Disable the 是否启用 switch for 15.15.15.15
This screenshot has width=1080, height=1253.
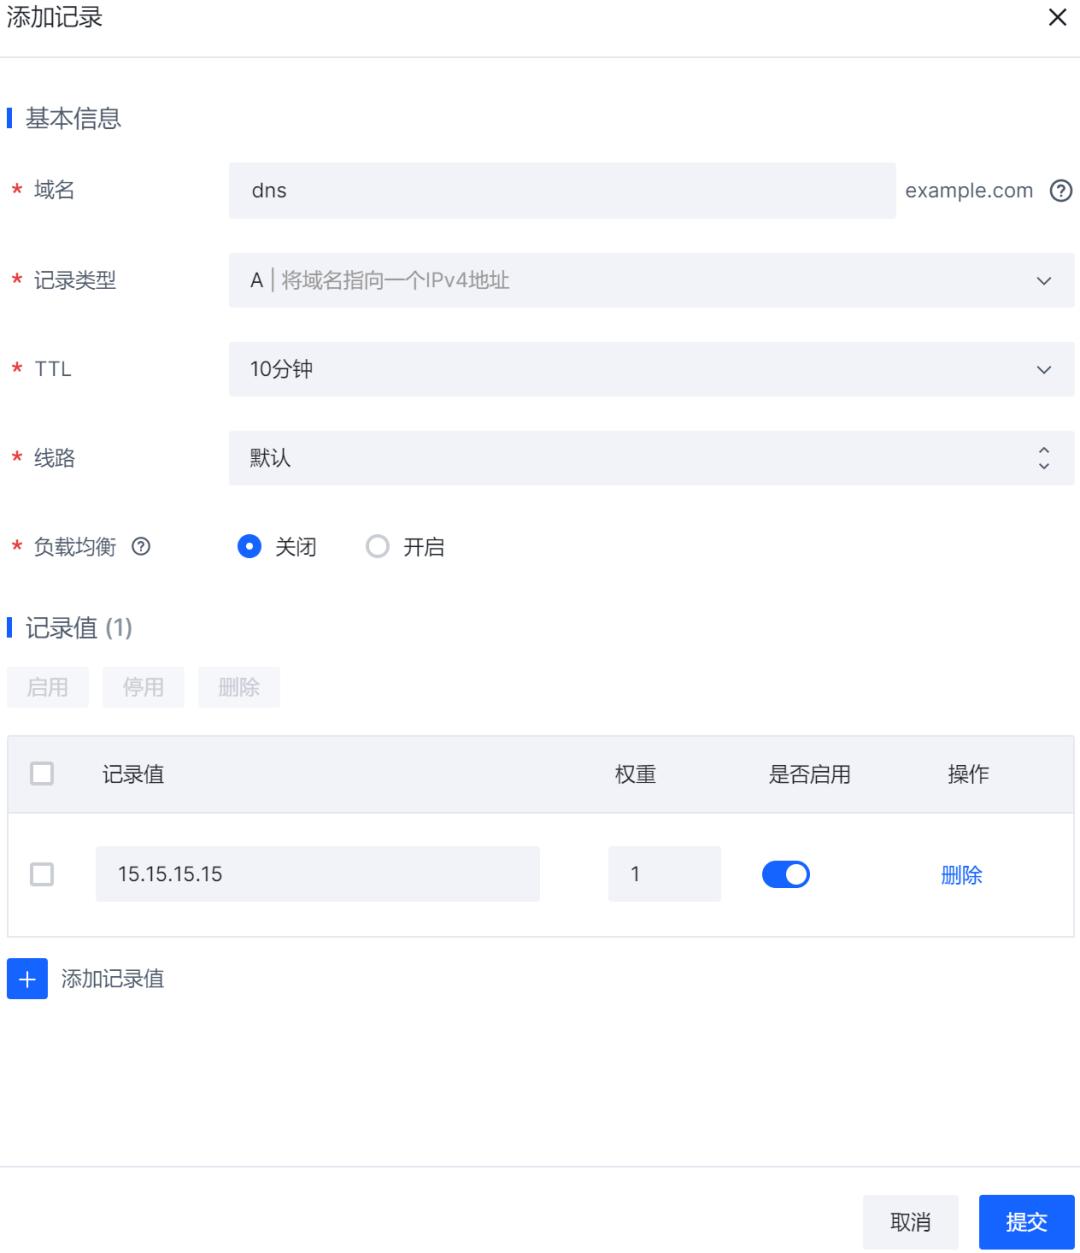tap(786, 874)
